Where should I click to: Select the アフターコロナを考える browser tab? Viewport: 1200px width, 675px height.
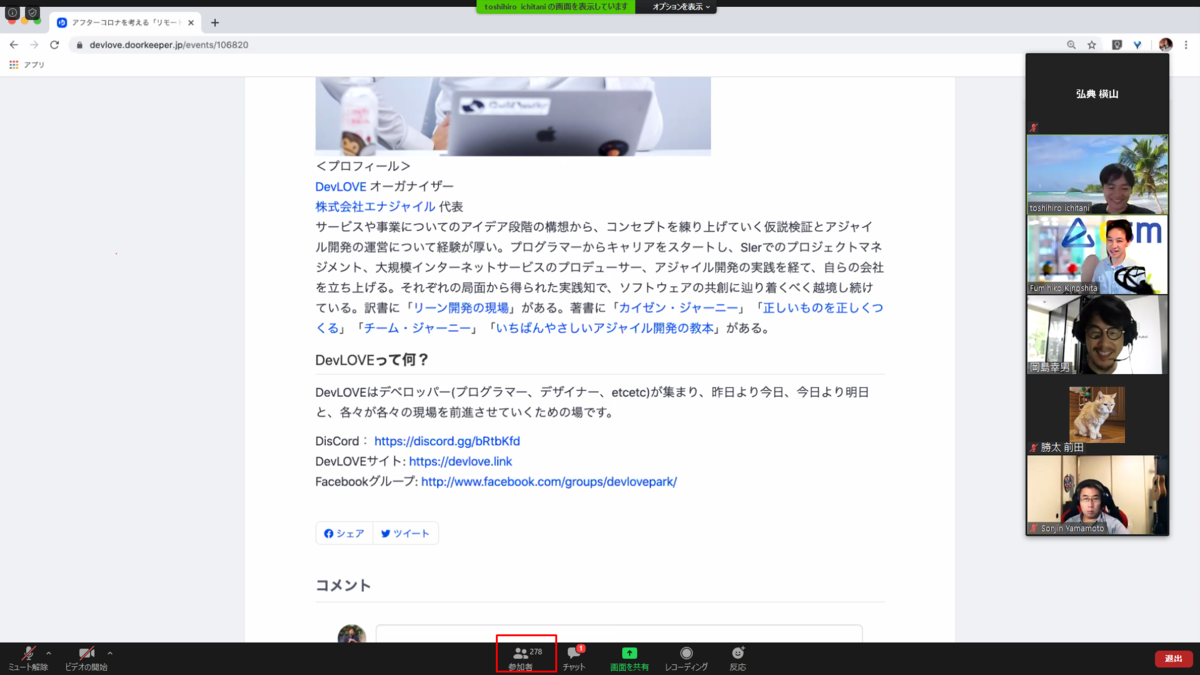(x=124, y=22)
